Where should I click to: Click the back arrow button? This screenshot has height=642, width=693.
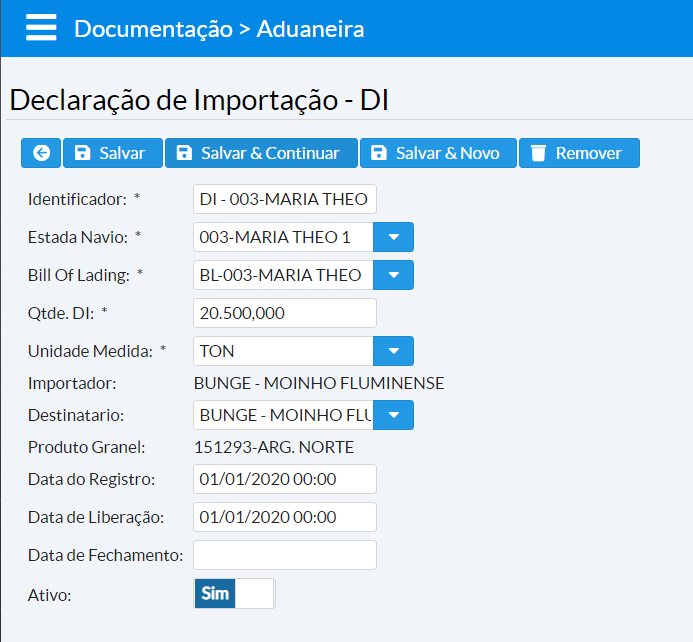[x=41, y=153]
